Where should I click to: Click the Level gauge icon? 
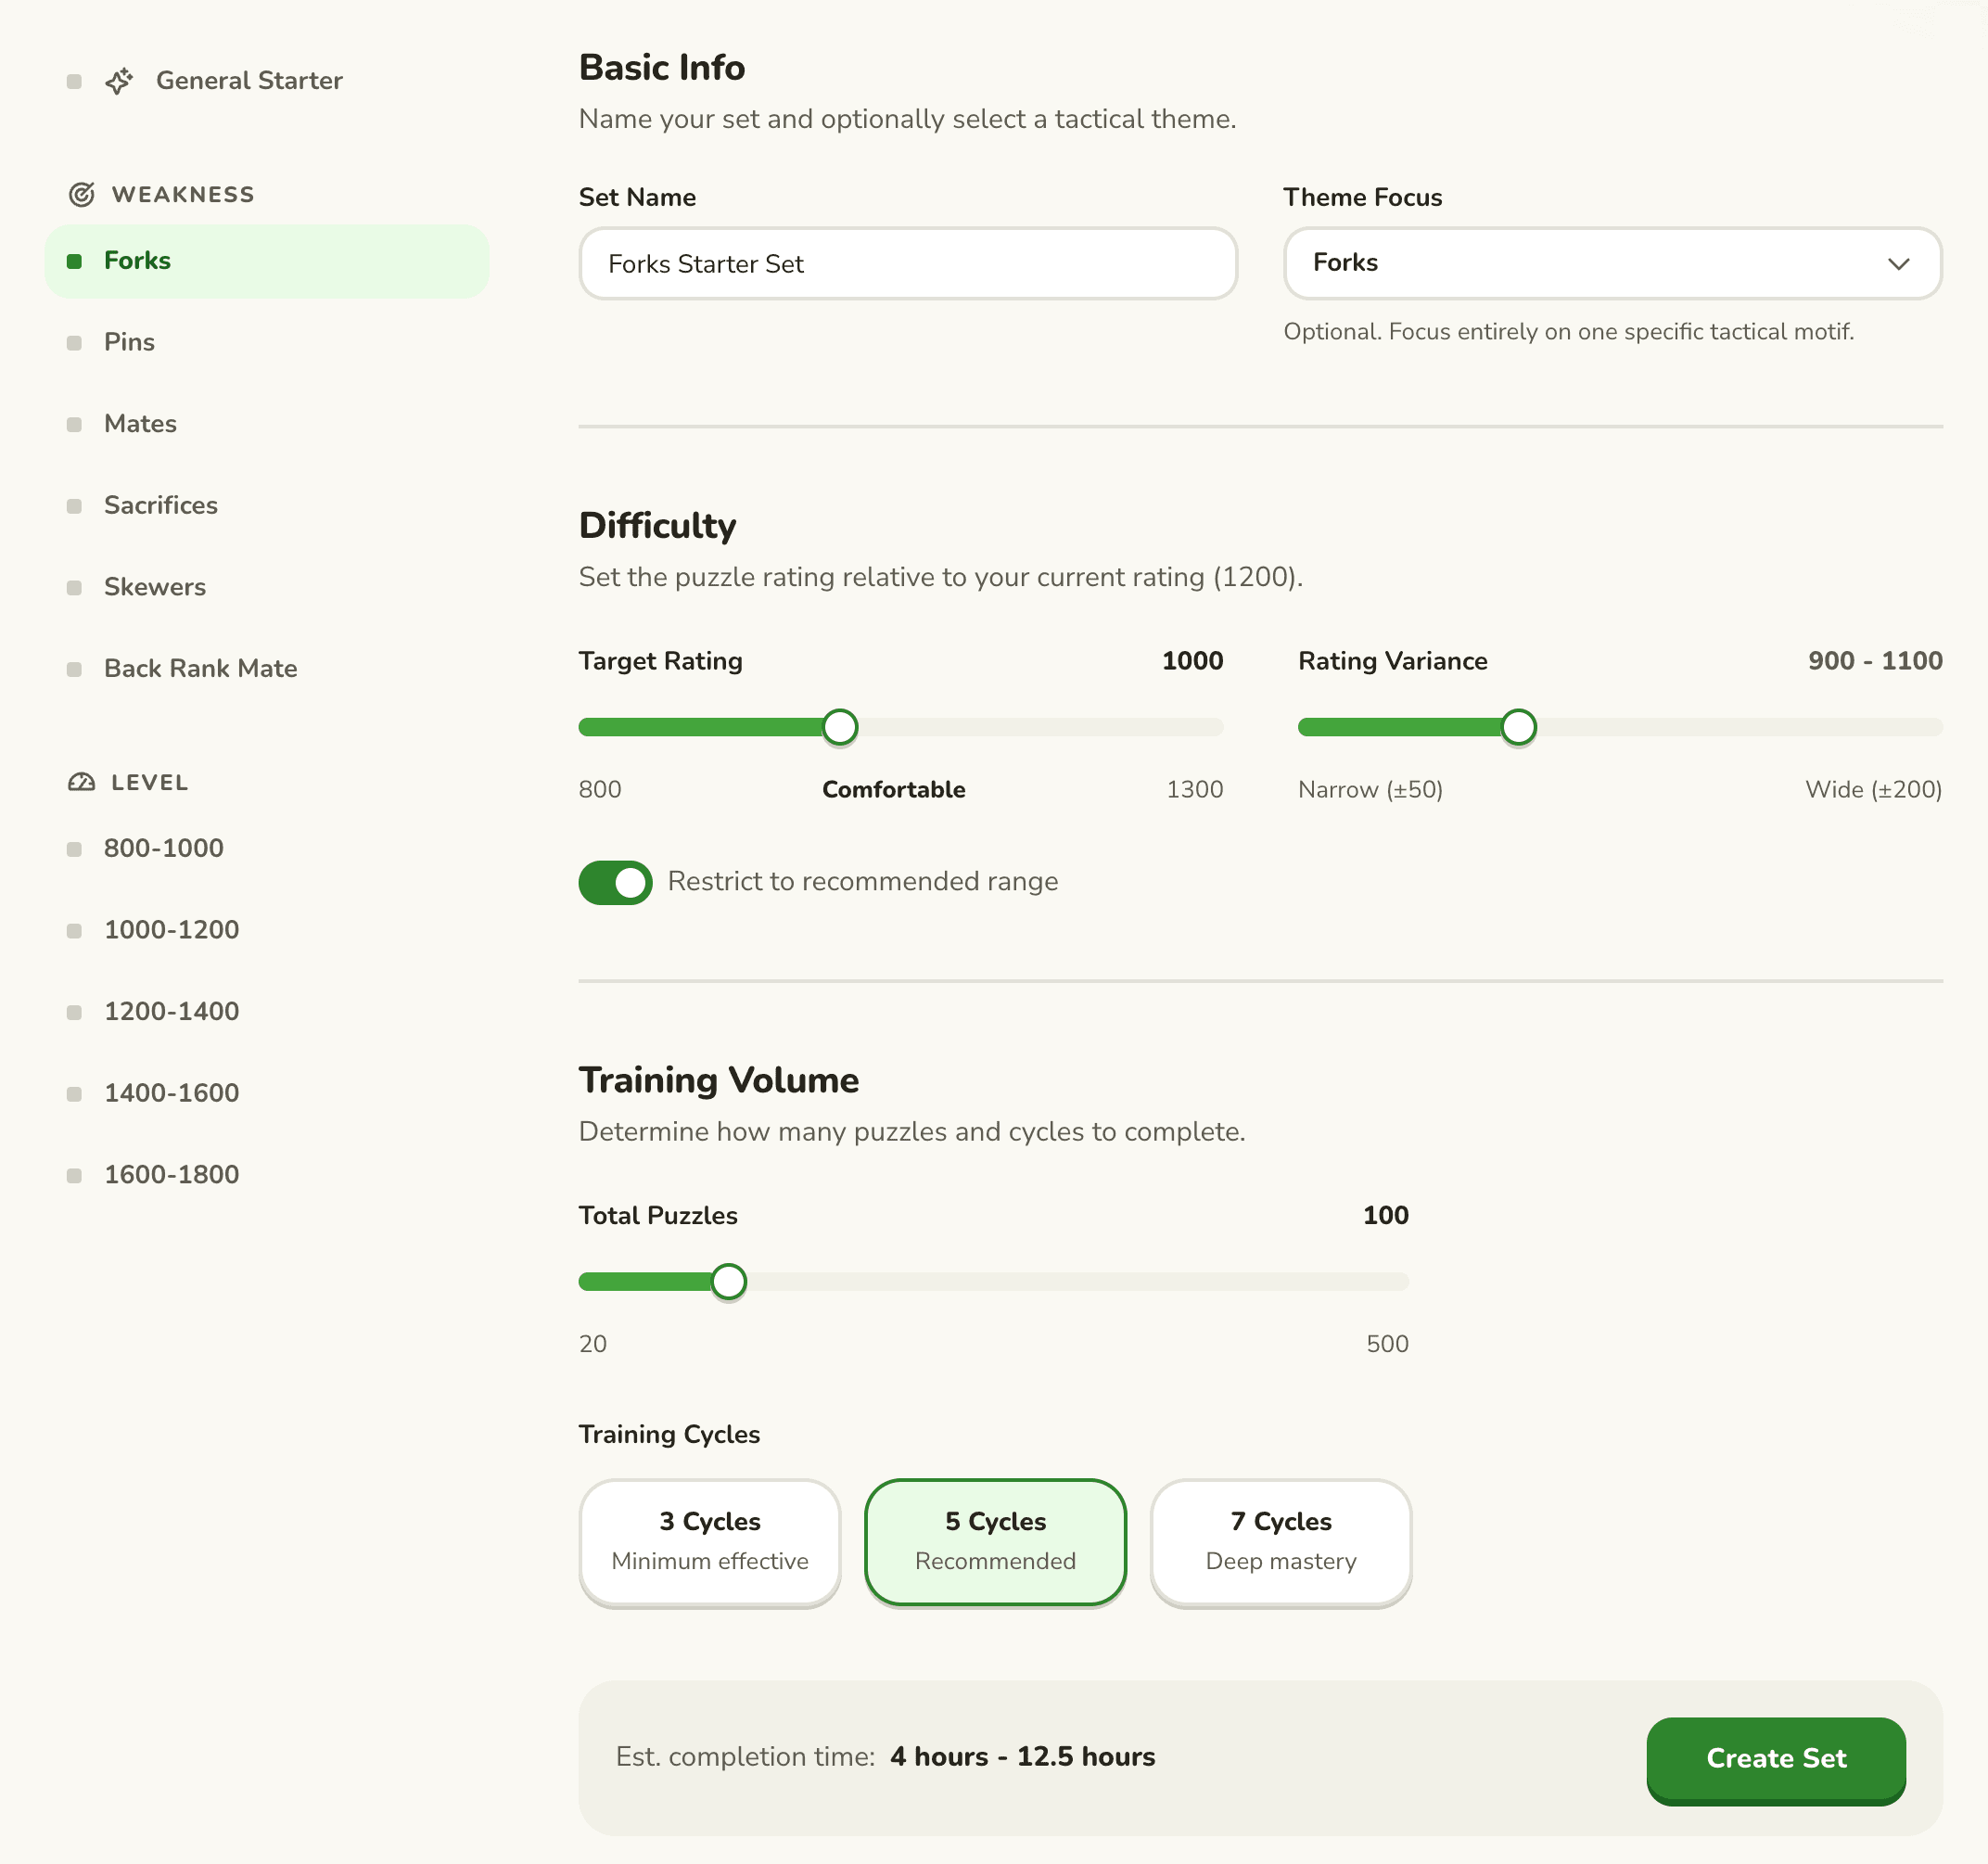(x=82, y=782)
